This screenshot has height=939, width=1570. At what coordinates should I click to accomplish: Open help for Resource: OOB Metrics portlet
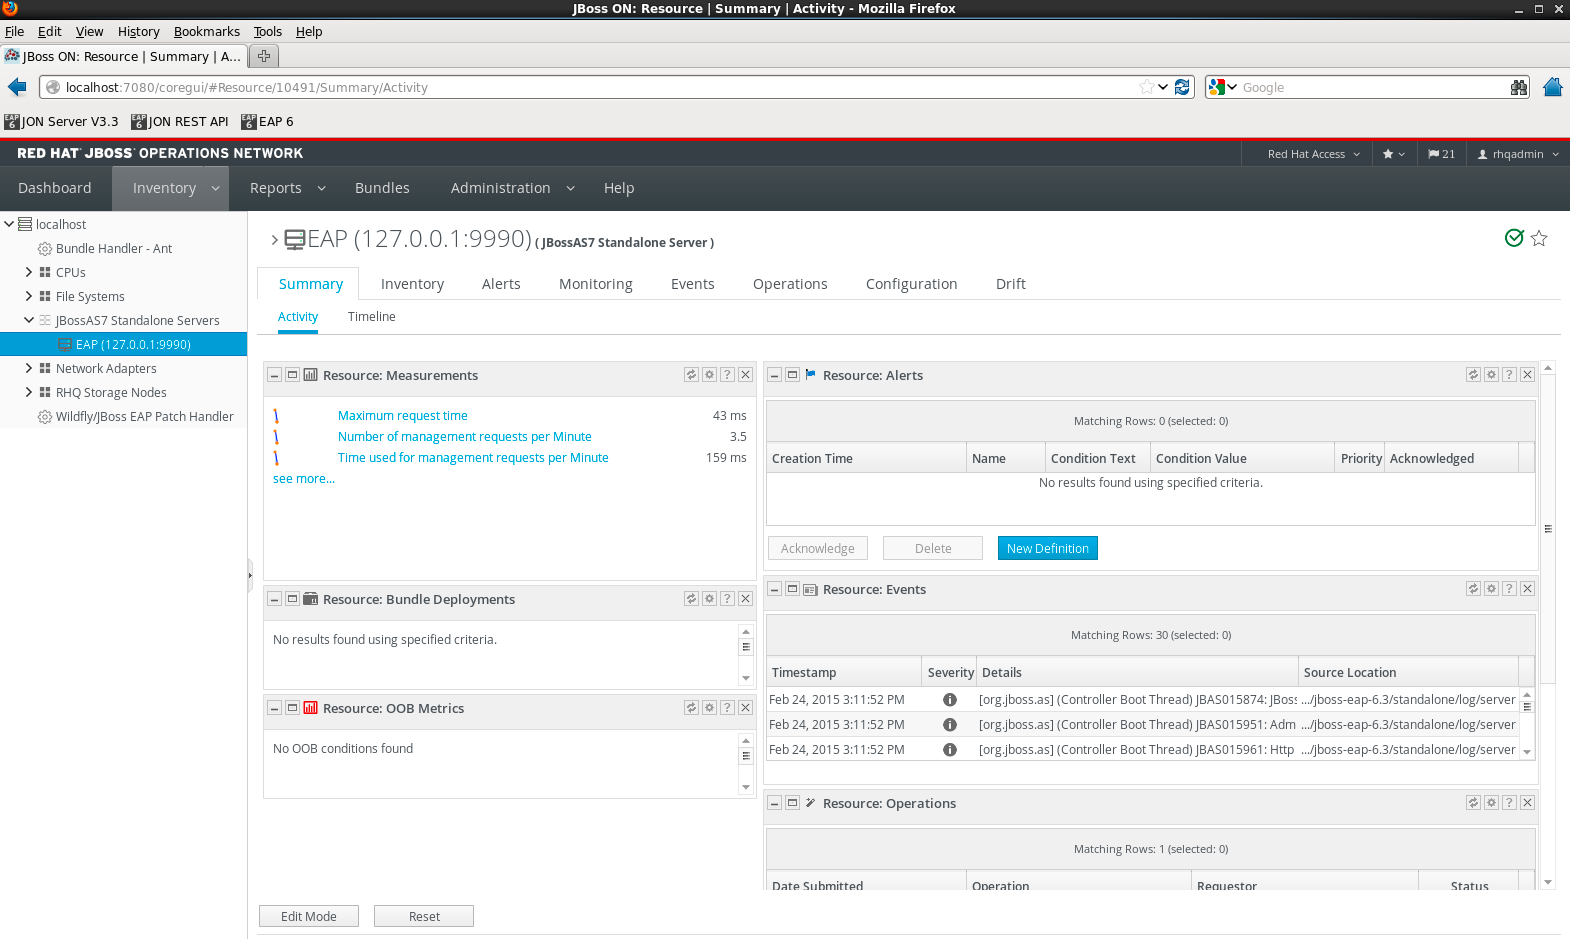[727, 708]
